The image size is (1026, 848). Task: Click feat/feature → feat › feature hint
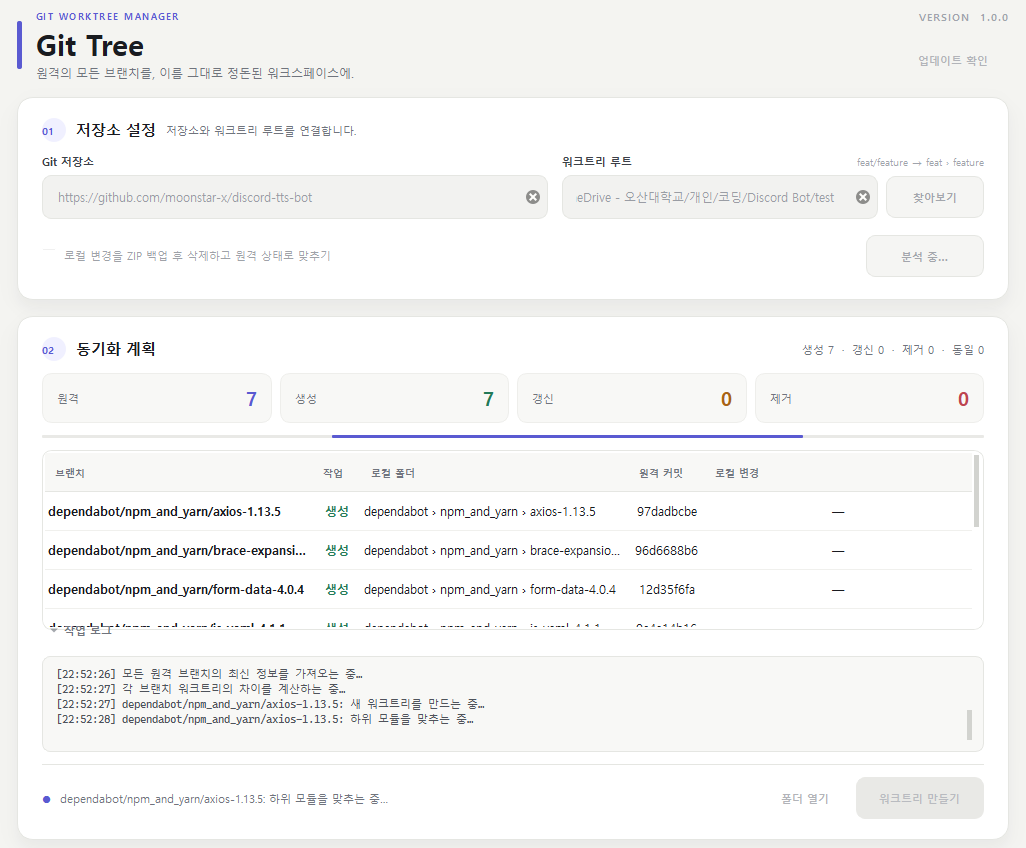[x=920, y=162]
